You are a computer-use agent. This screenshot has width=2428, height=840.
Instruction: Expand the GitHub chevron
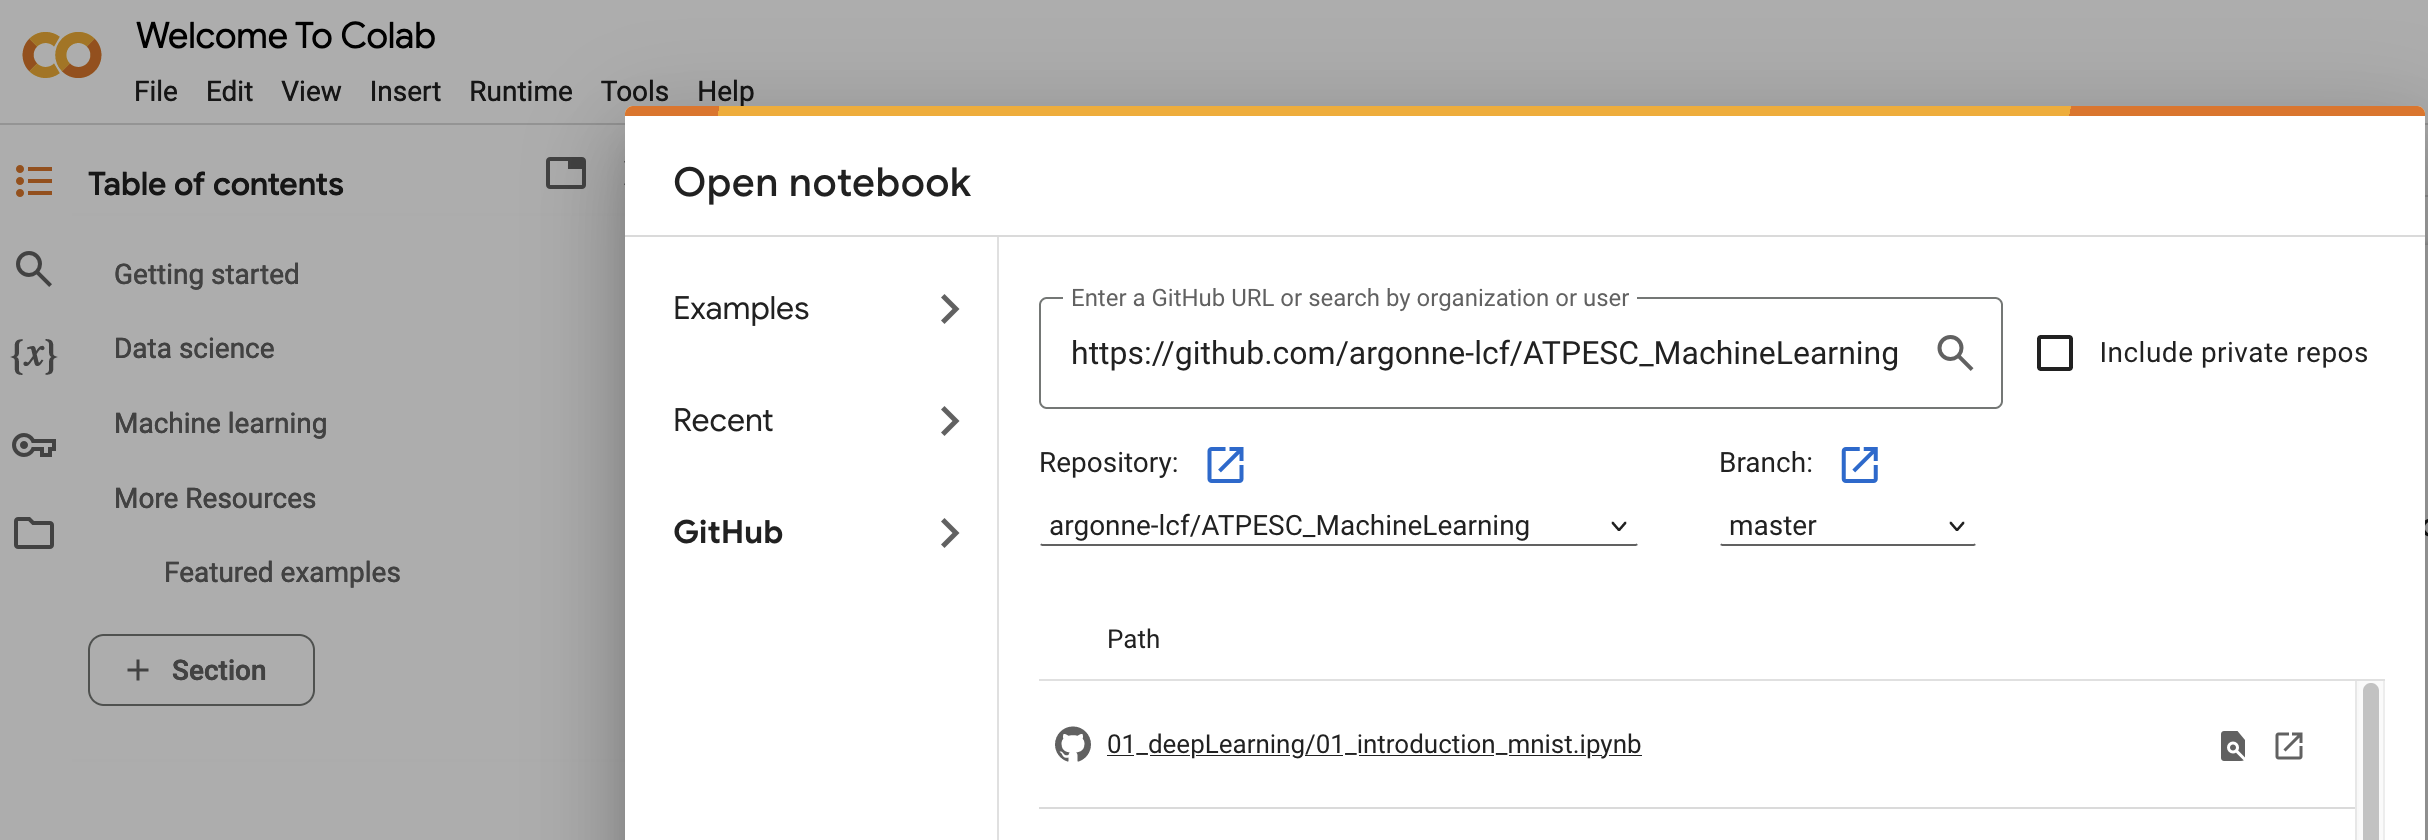pos(950,533)
